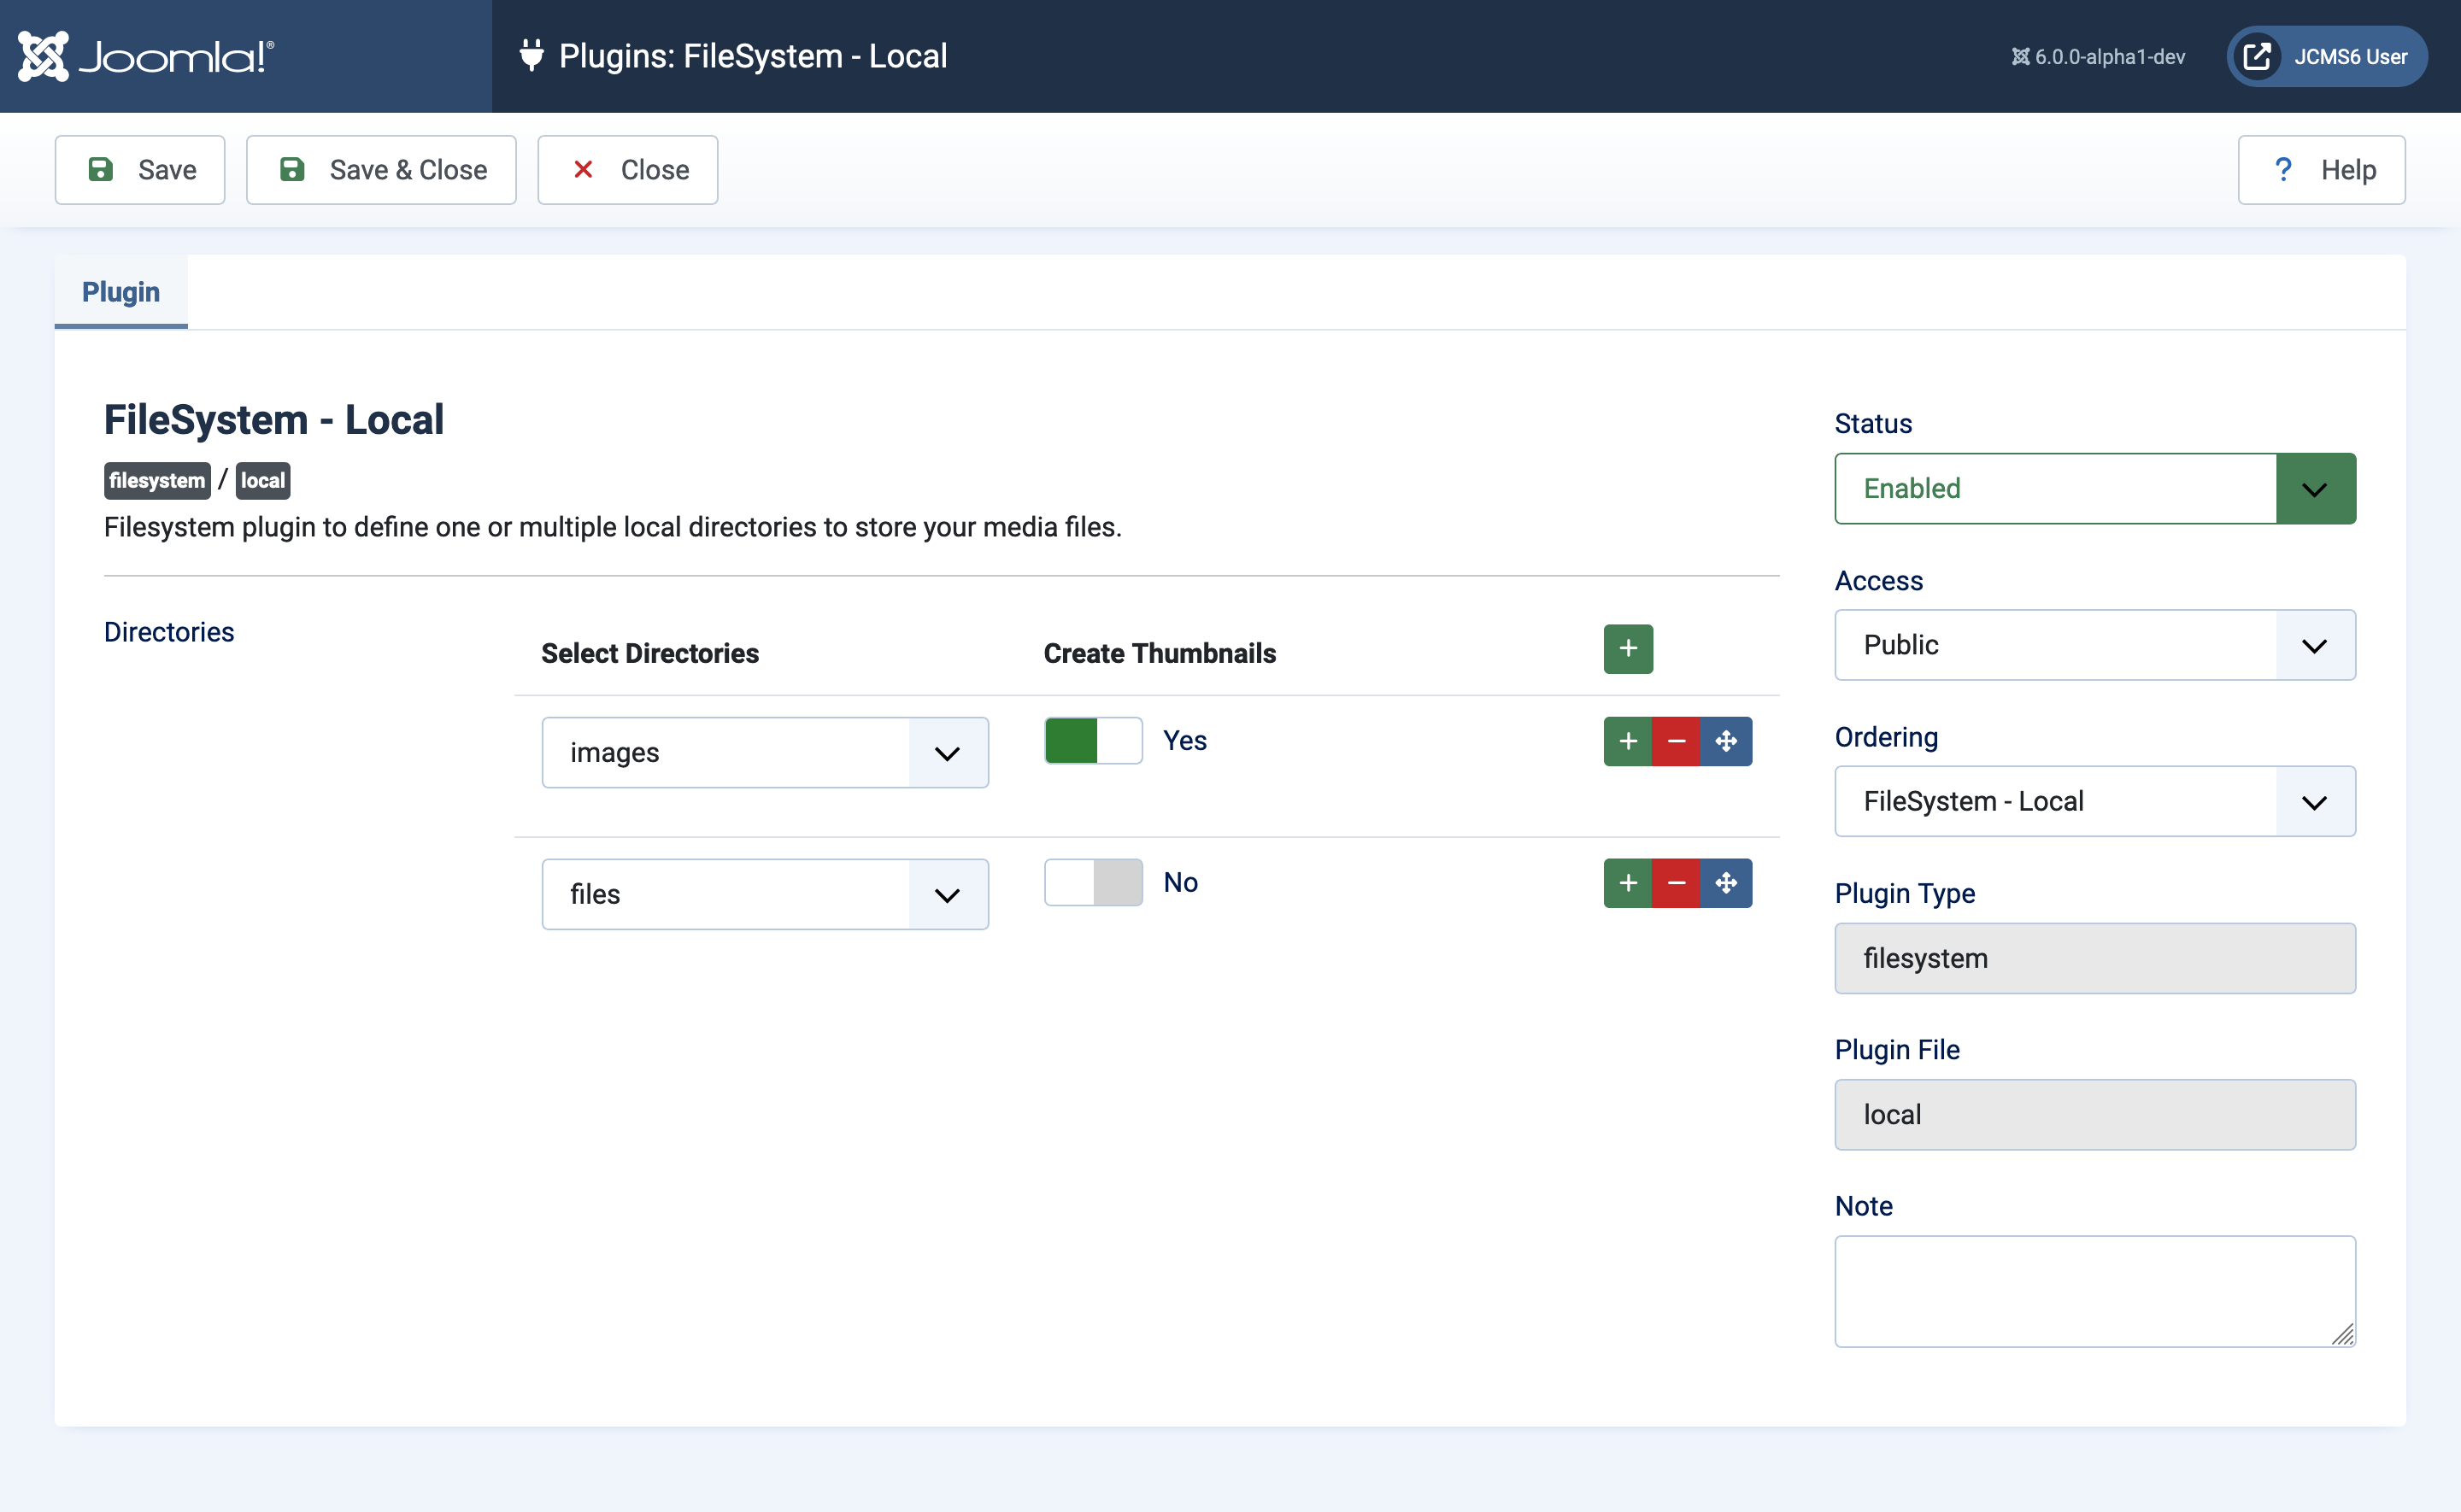Add a new directory row with green plus icon
This screenshot has width=2461, height=1512.
click(1627, 648)
